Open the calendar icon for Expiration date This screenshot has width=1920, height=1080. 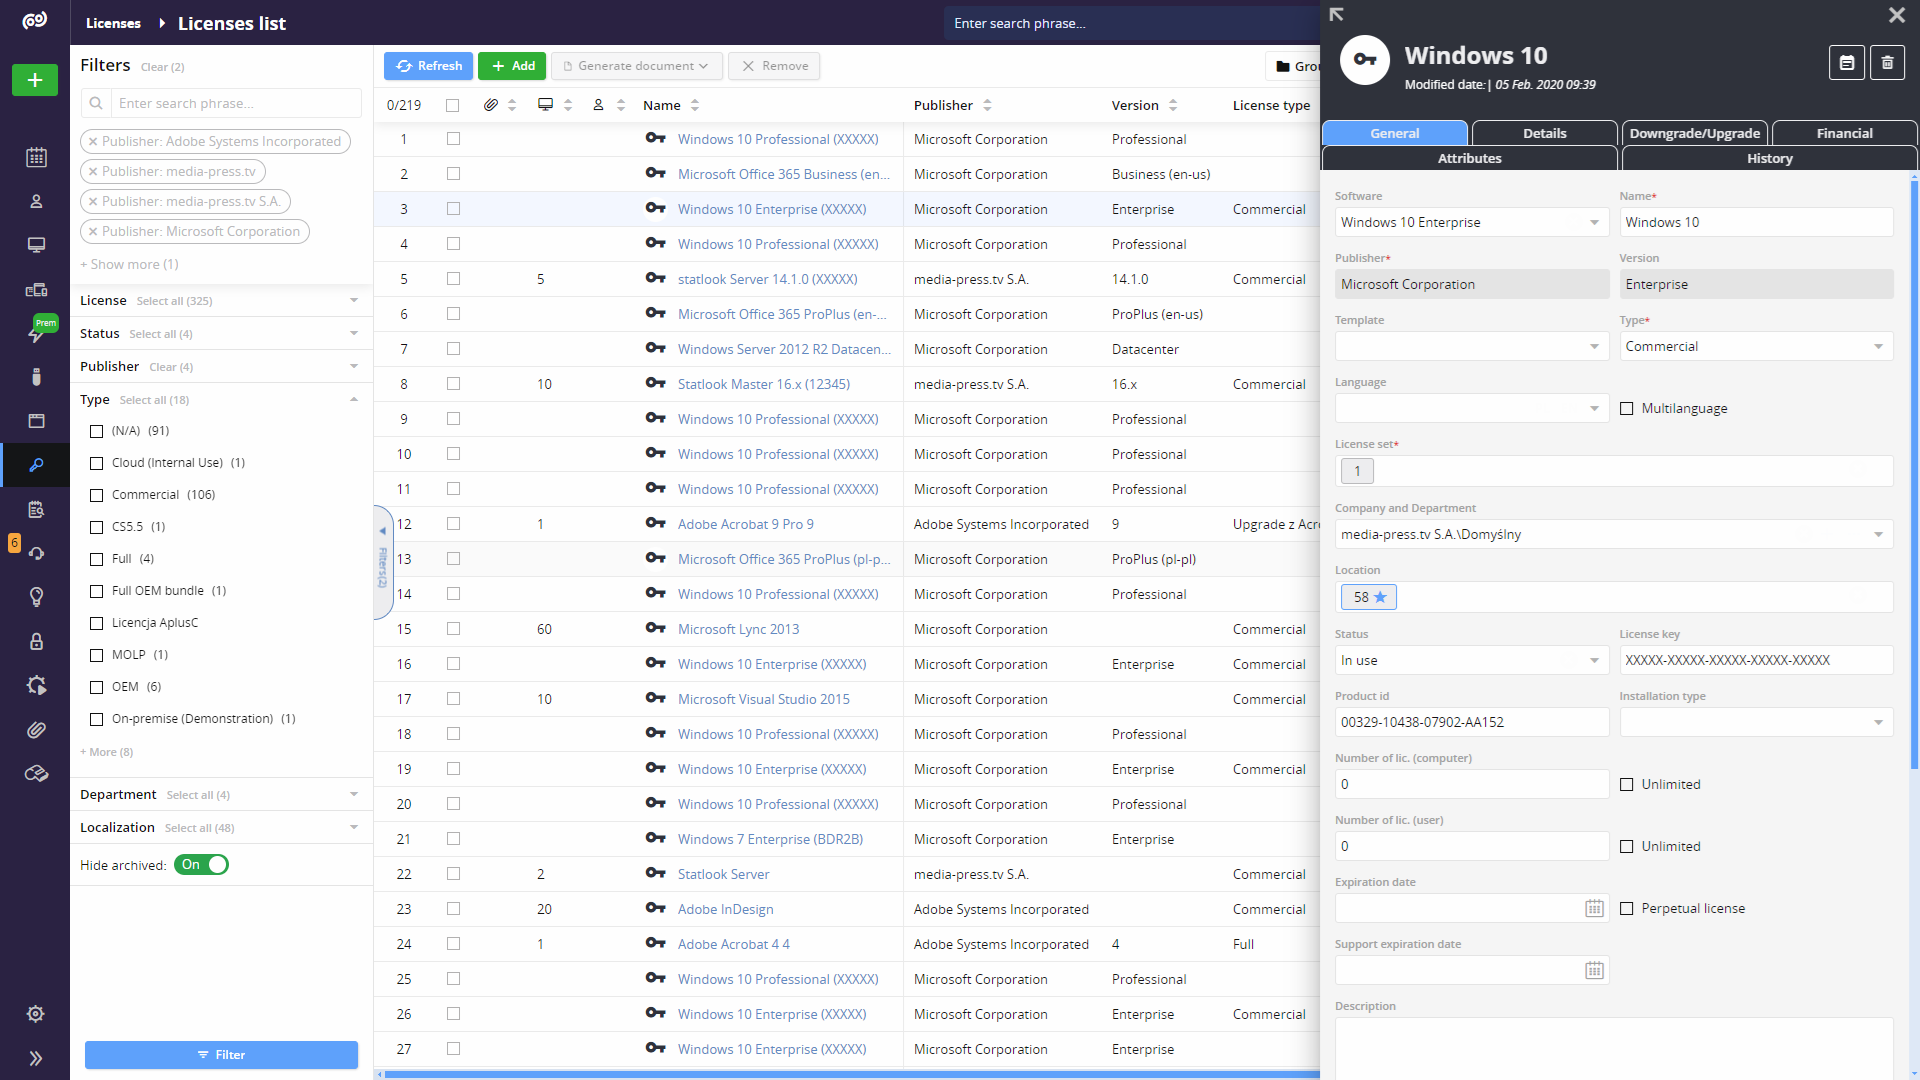point(1594,908)
